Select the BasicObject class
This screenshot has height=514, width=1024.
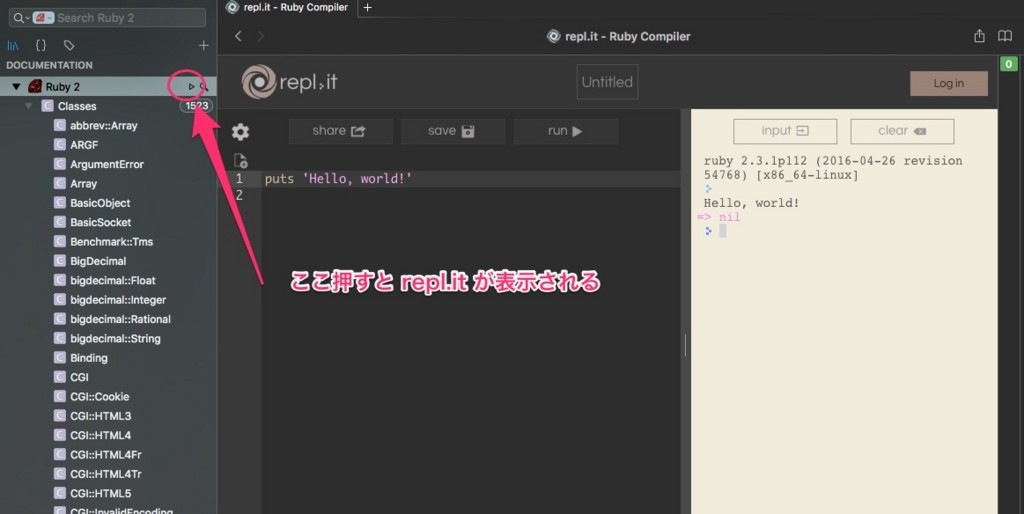[100, 203]
